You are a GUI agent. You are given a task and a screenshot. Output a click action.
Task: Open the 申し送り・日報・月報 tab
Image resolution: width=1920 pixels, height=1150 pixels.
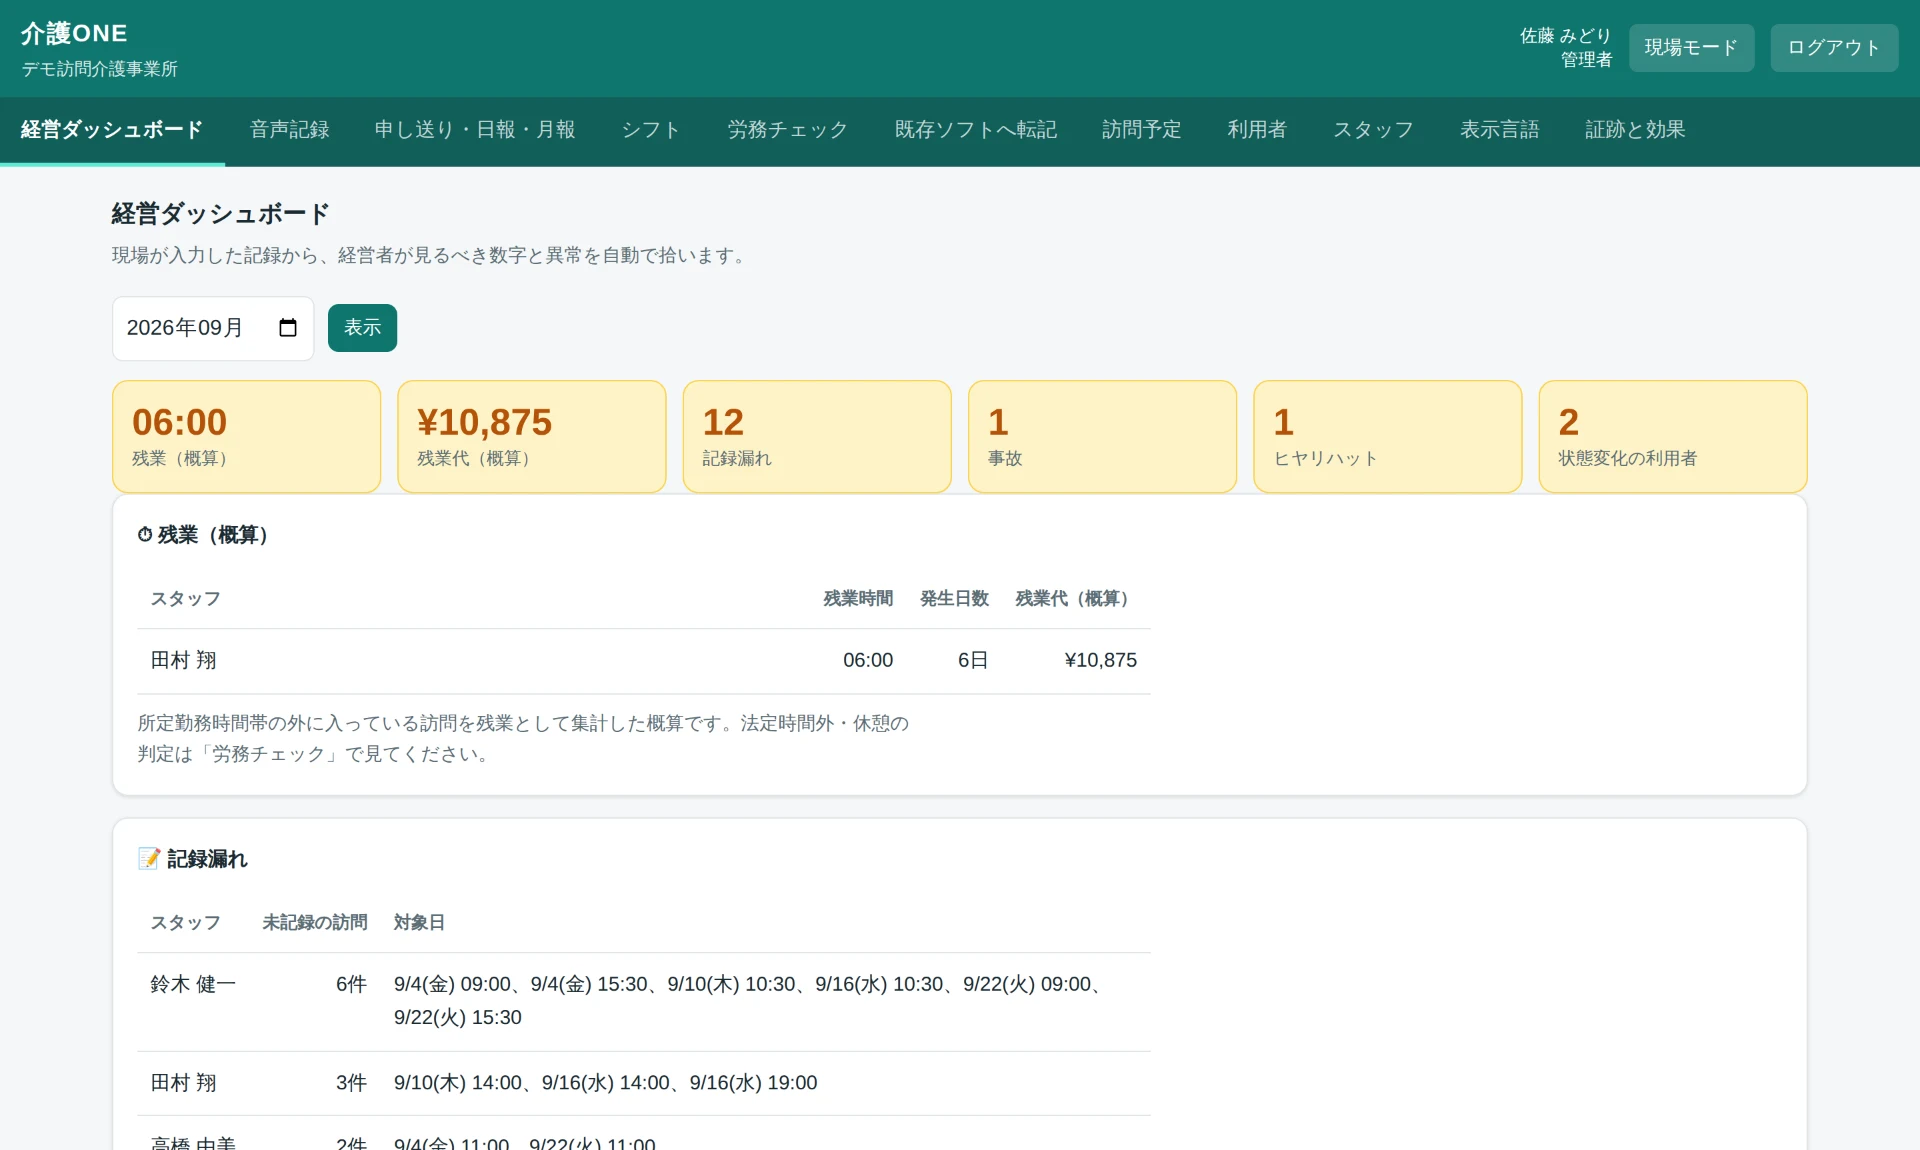(x=475, y=130)
